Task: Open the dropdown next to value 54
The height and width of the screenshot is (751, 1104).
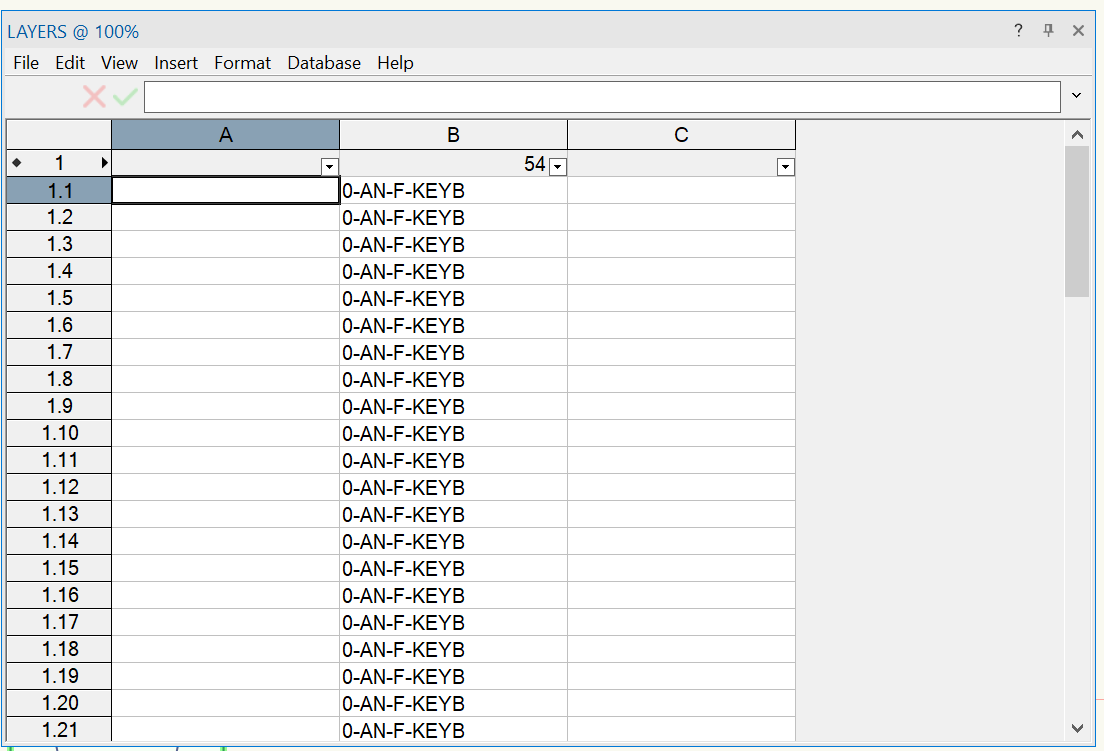Action: click(557, 166)
